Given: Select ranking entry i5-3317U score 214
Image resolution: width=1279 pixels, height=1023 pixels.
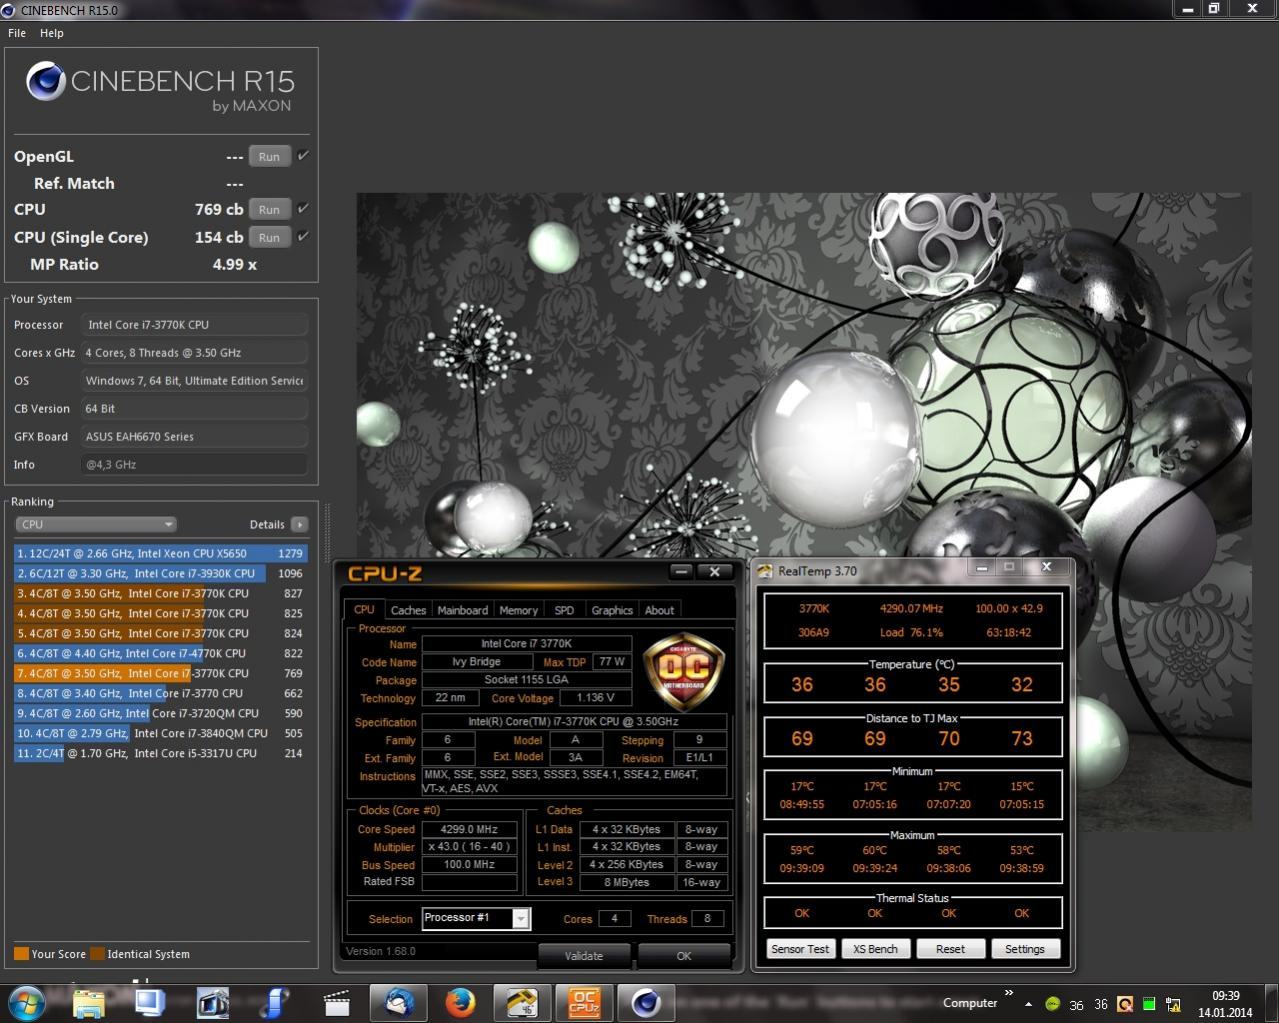Looking at the screenshot, I should [x=160, y=753].
